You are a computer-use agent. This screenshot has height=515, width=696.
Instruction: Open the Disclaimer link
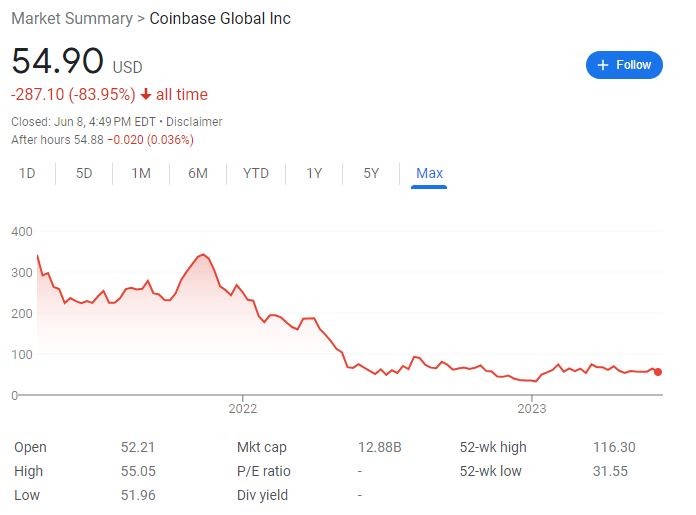[193, 122]
